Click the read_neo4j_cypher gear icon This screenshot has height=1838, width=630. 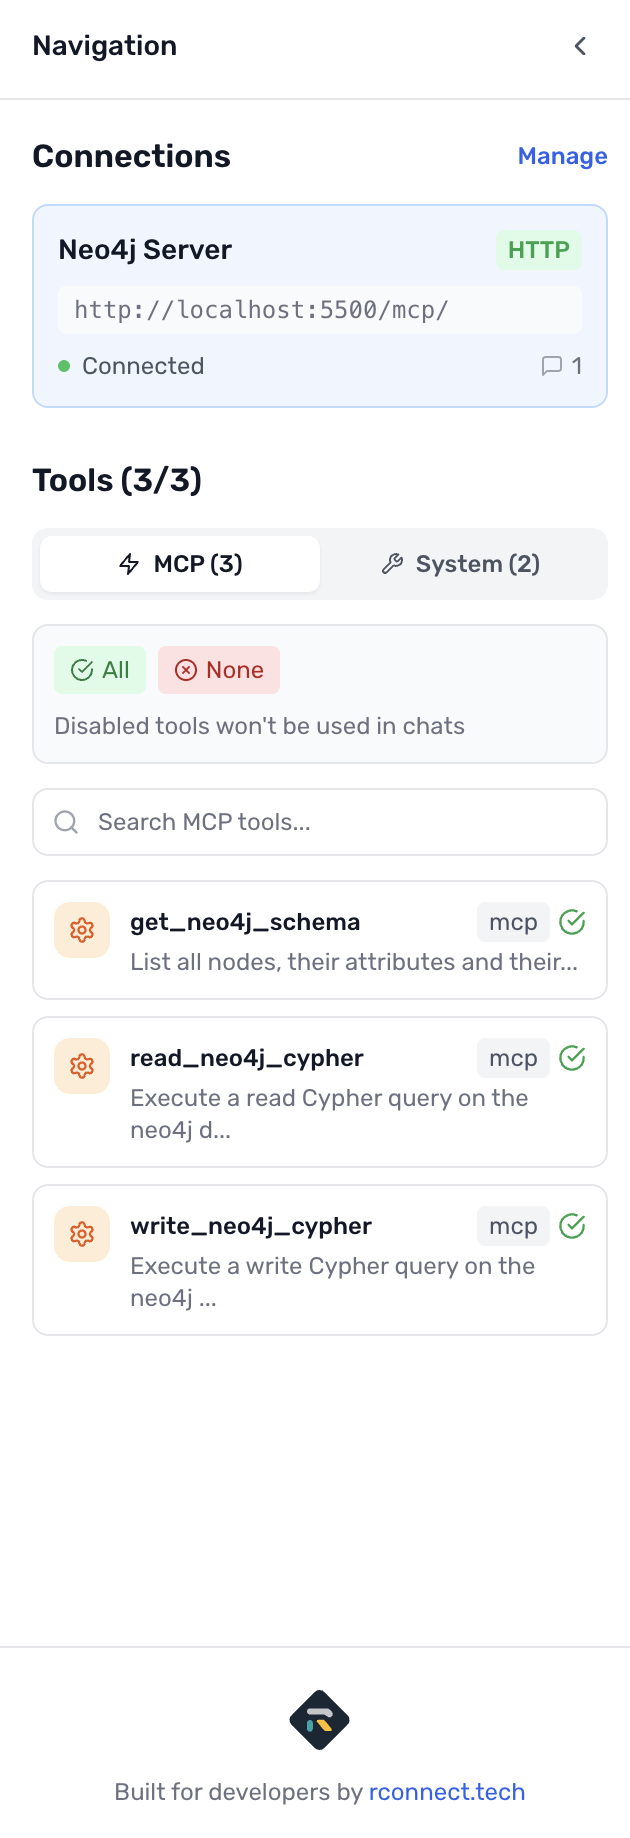click(x=82, y=1066)
